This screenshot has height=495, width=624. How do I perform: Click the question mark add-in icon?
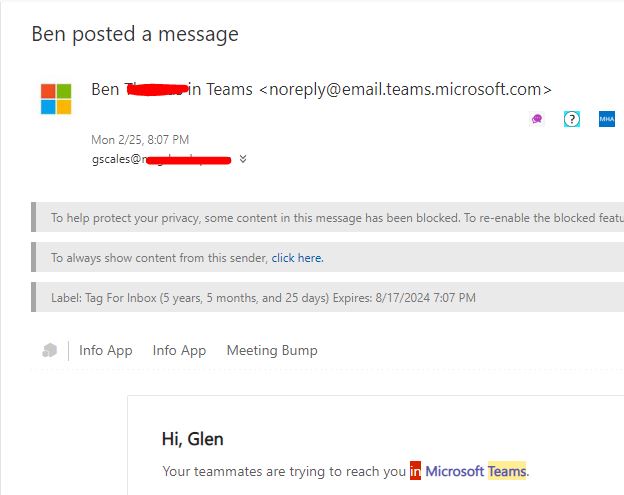point(572,119)
